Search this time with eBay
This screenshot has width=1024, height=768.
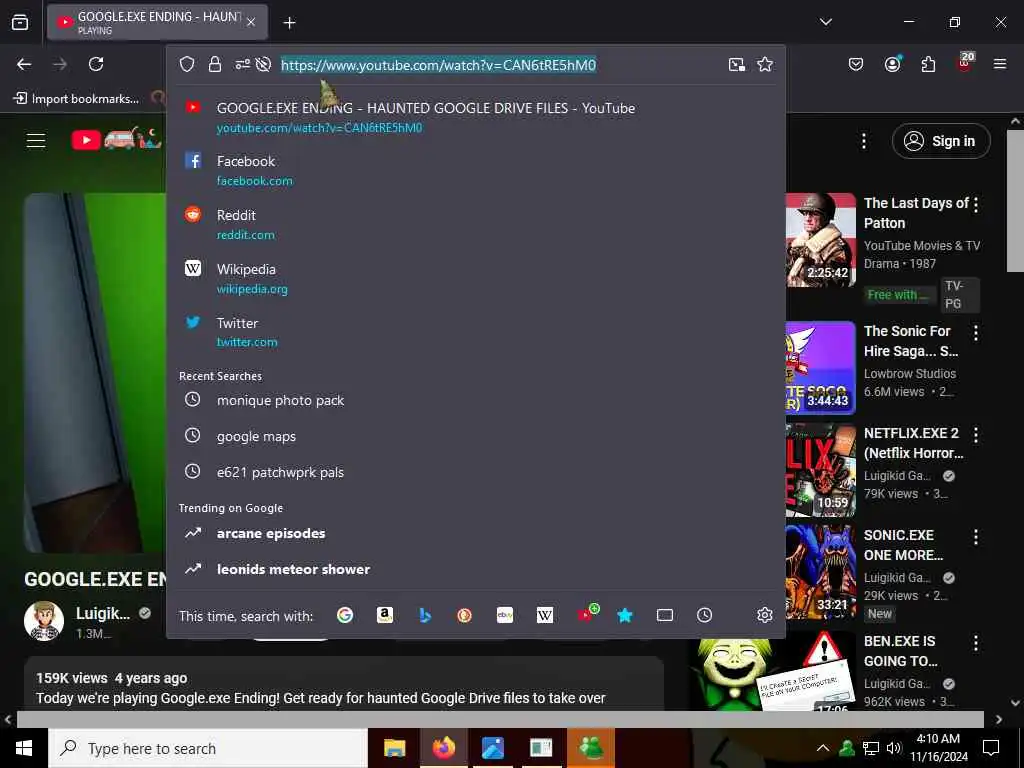[505, 615]
